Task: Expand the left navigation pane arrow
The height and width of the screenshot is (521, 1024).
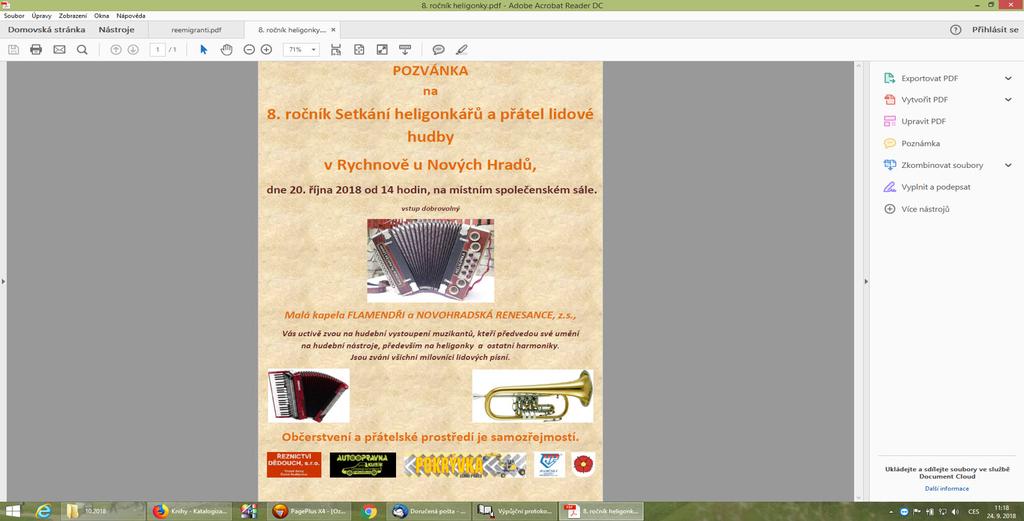Action: [3, 281]
